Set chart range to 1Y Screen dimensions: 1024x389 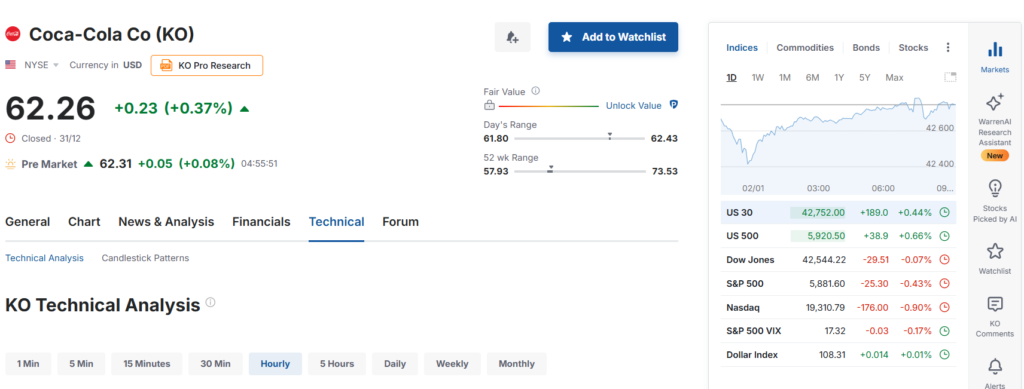pos(839,78)
